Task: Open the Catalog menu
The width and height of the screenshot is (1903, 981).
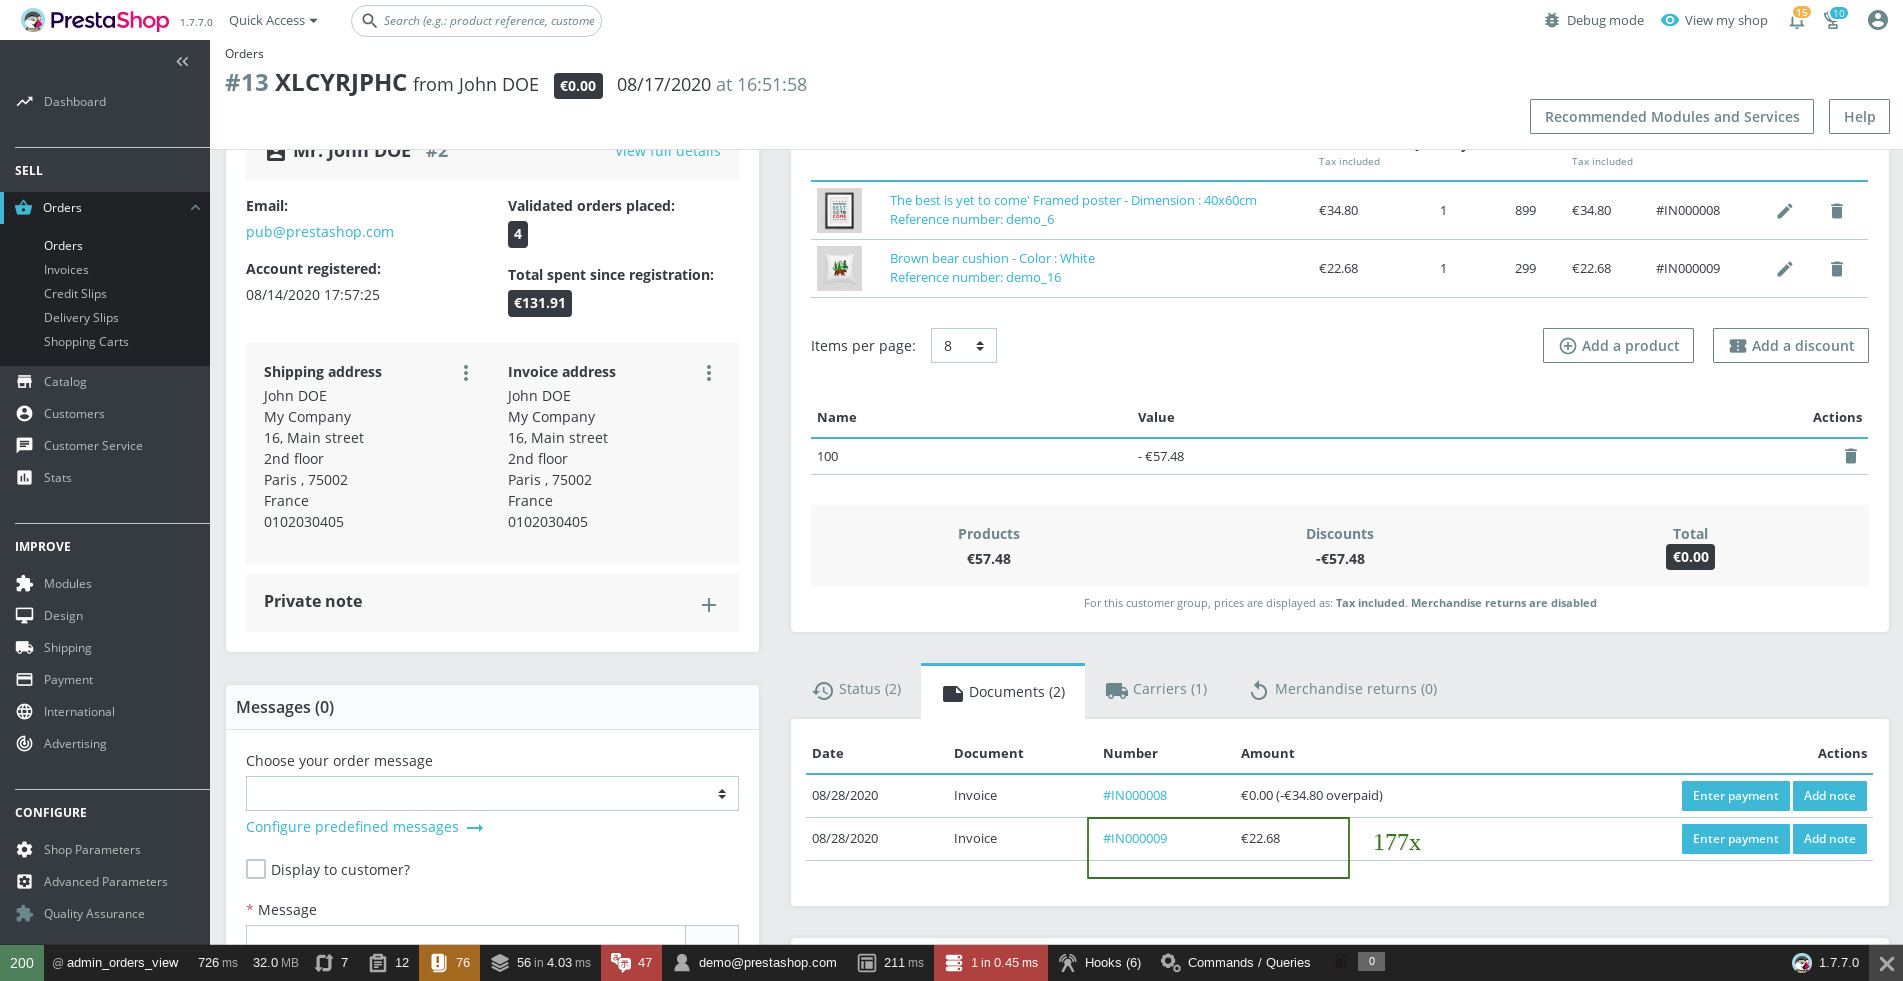Action: (65, 382)
